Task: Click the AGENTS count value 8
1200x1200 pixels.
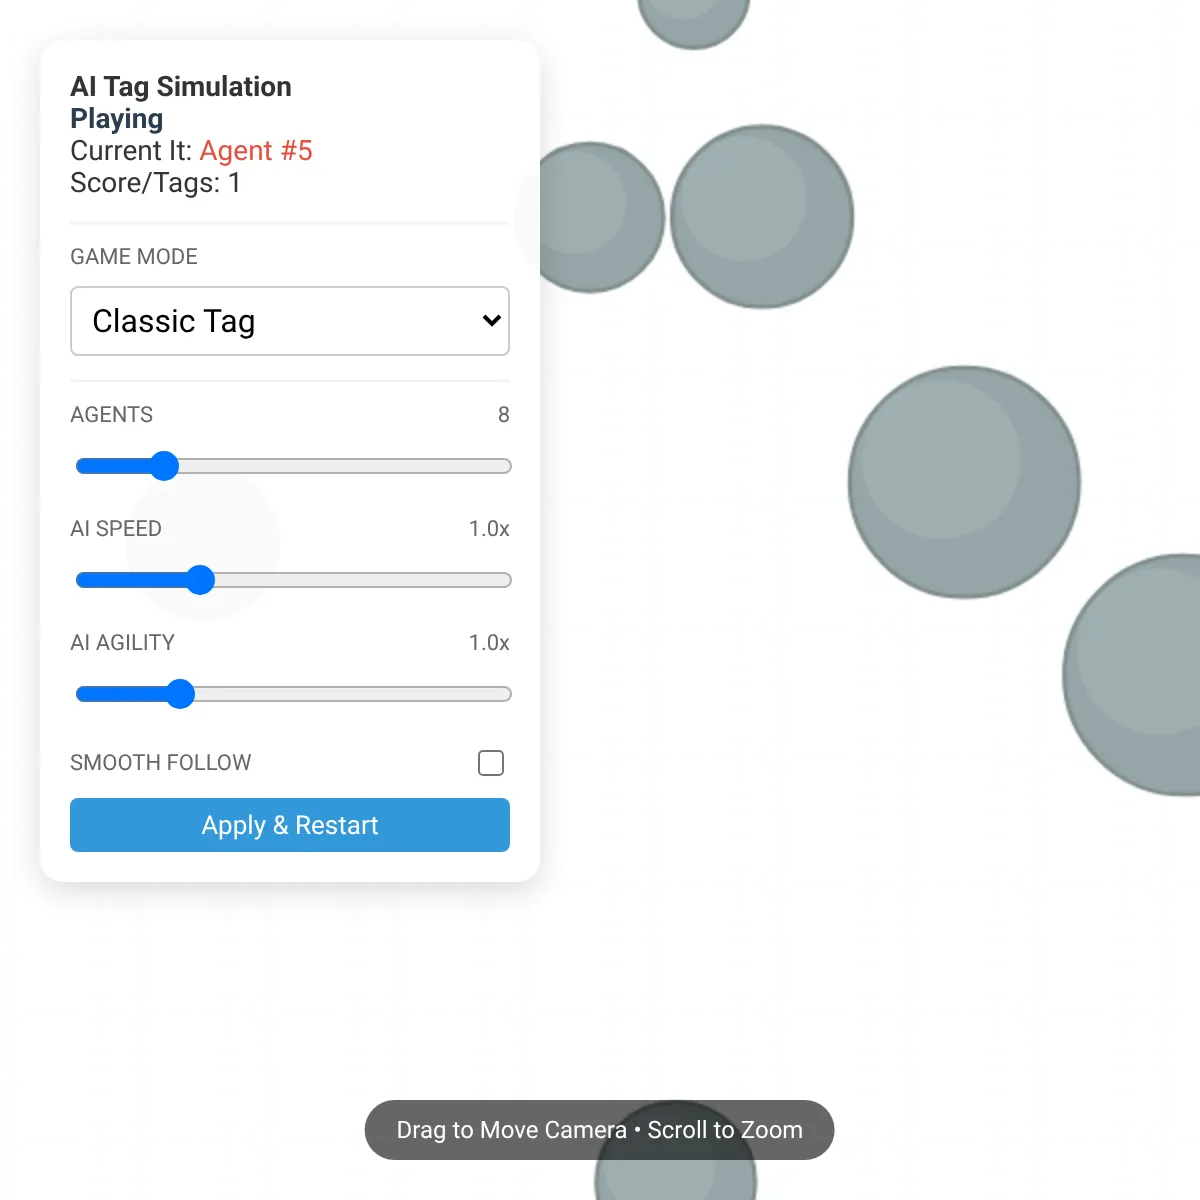Action: pos(504,415)
